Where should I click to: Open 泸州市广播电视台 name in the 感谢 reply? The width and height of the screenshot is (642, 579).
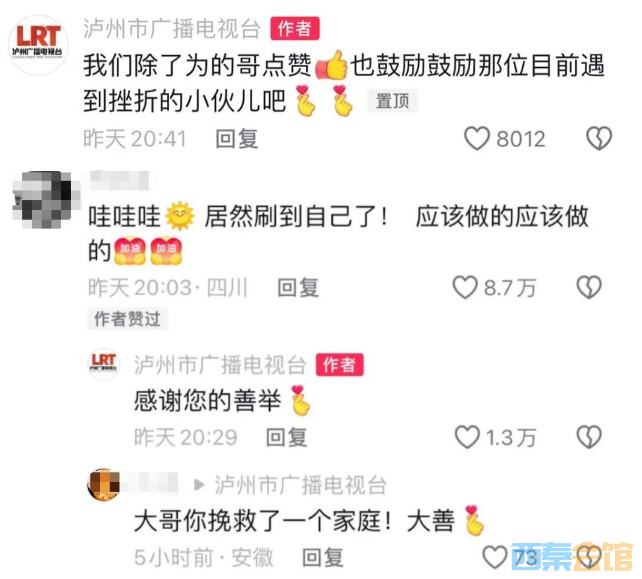coord(220,364)
